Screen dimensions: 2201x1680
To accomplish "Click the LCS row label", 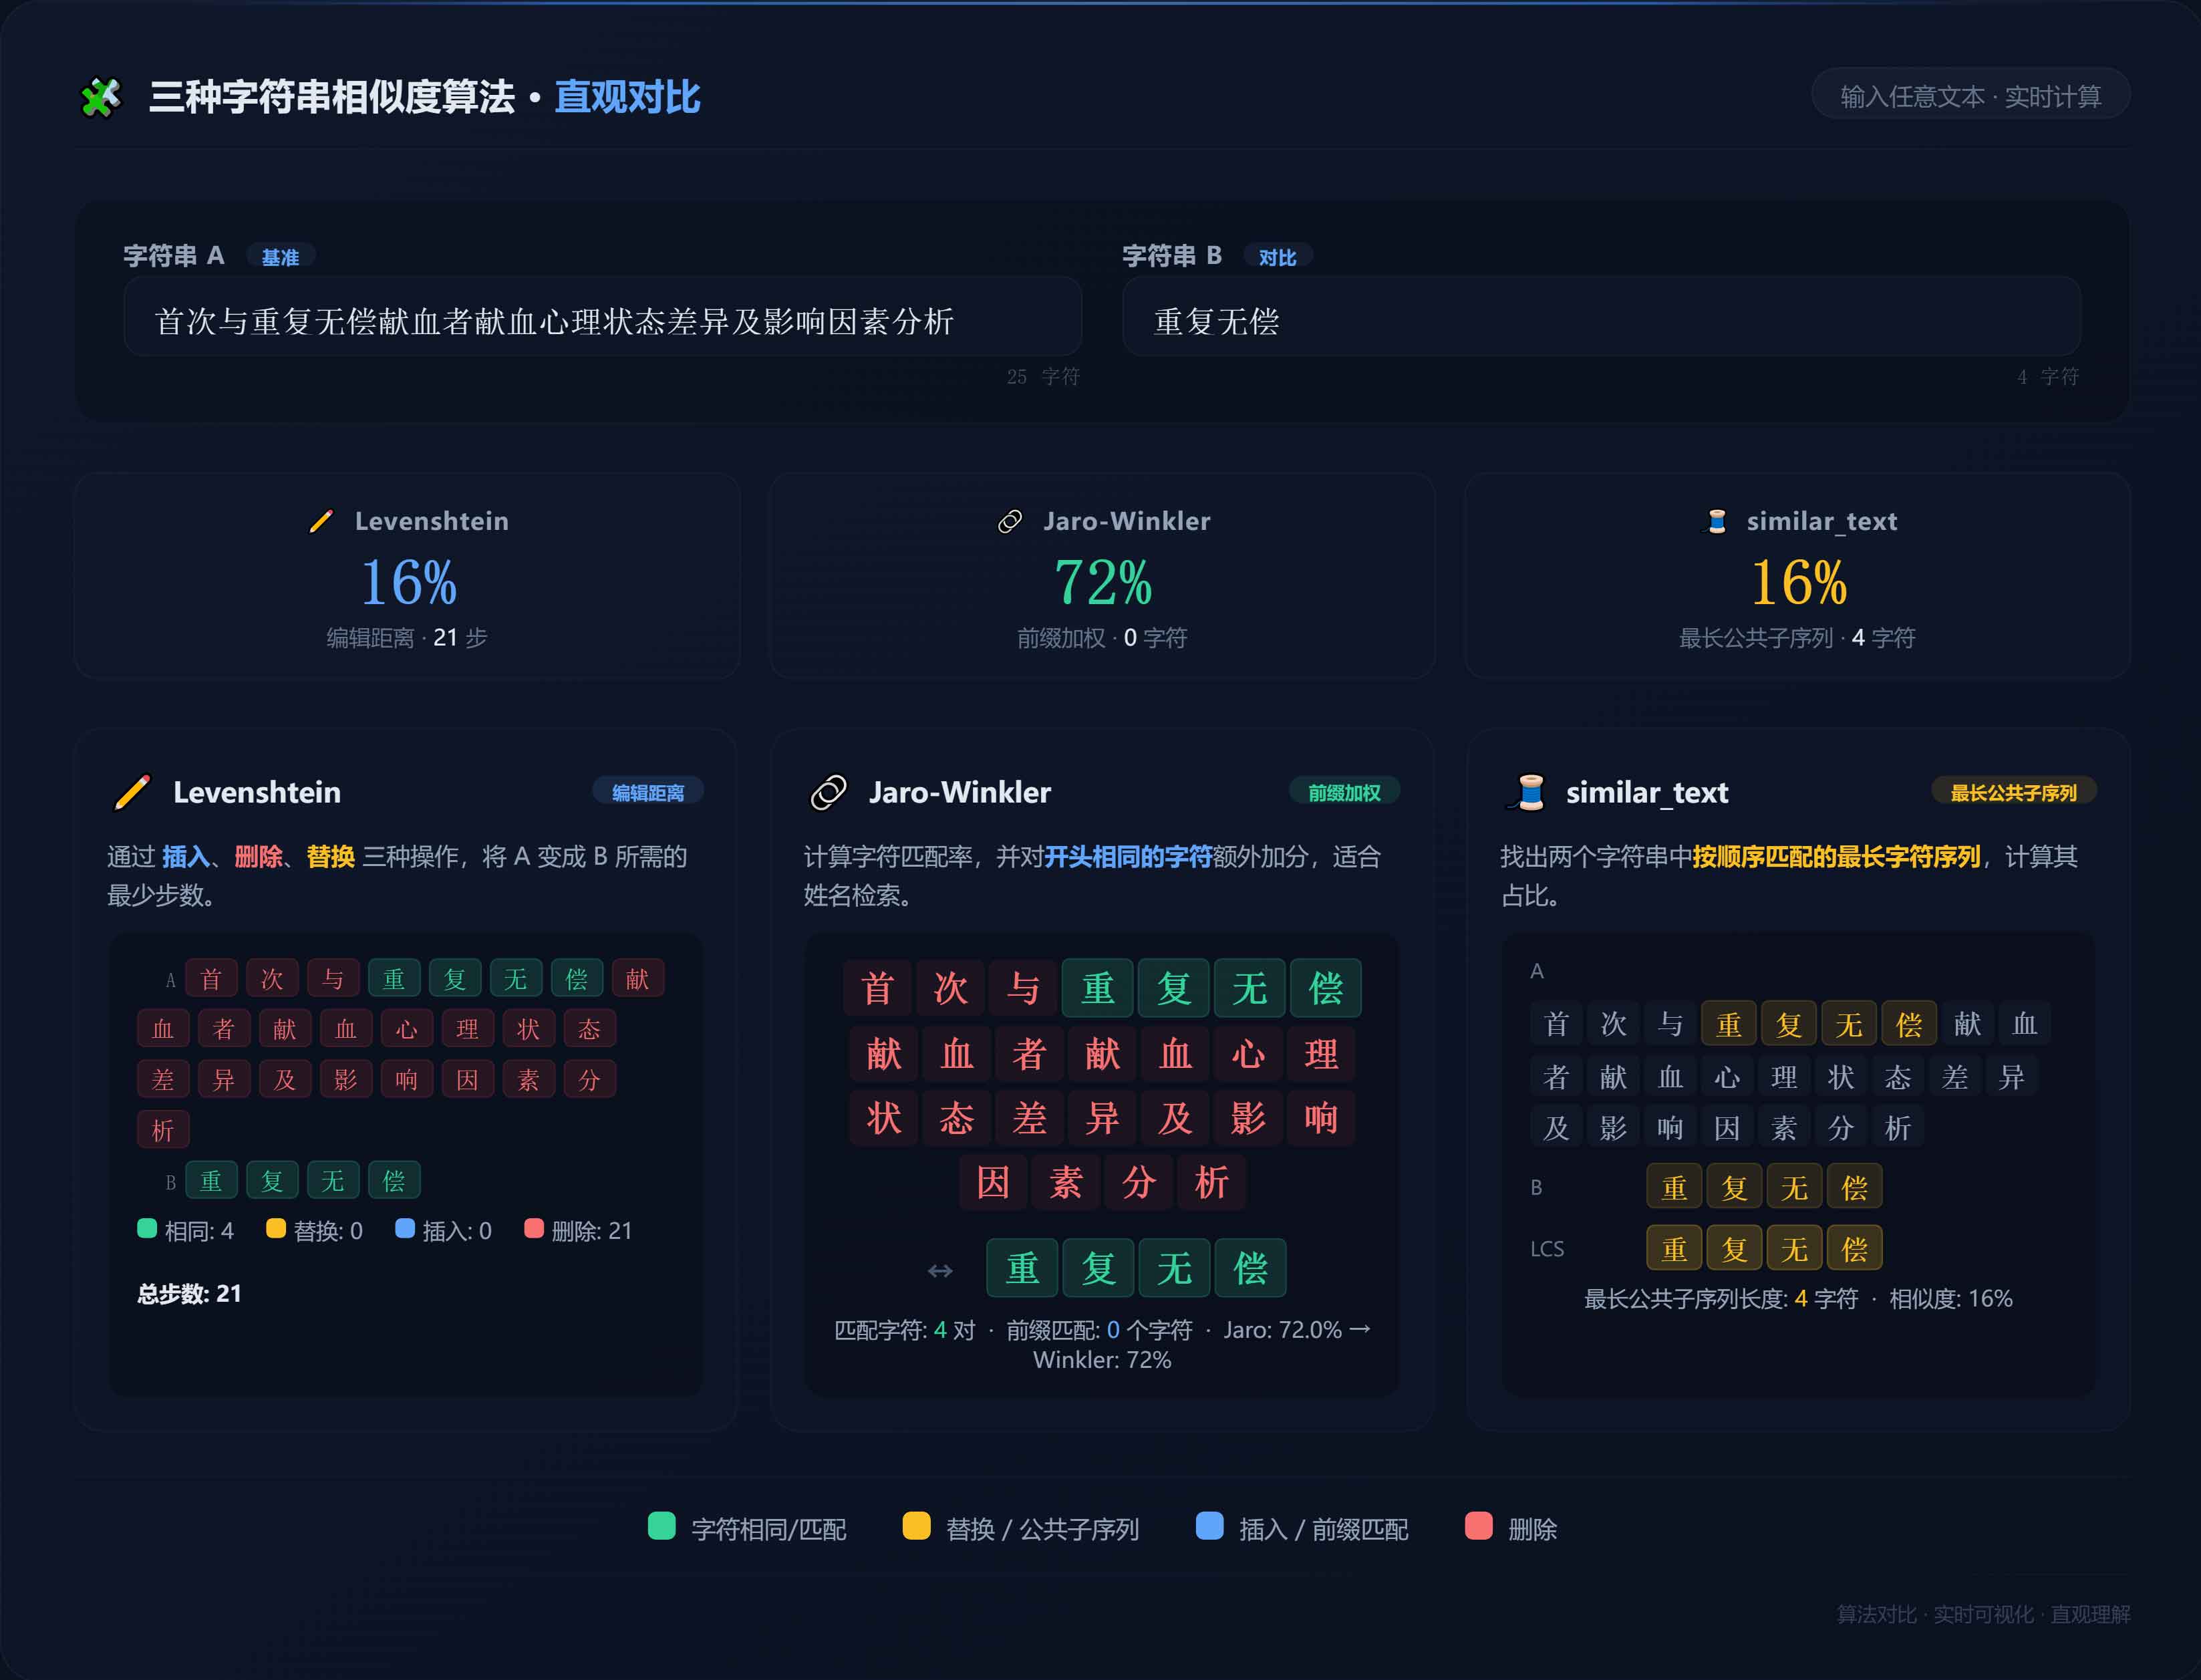I will tap(1547, 1249).
